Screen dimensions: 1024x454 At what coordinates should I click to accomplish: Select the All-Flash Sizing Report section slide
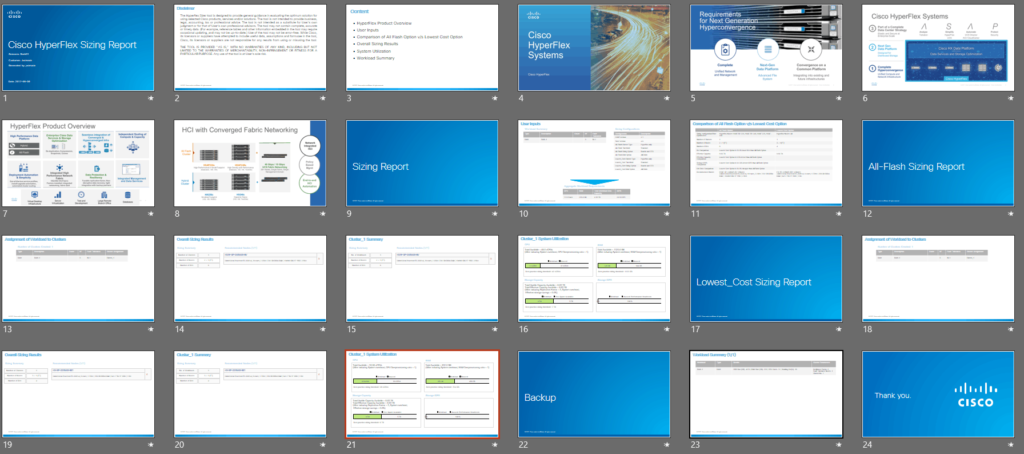click(938, 163)
